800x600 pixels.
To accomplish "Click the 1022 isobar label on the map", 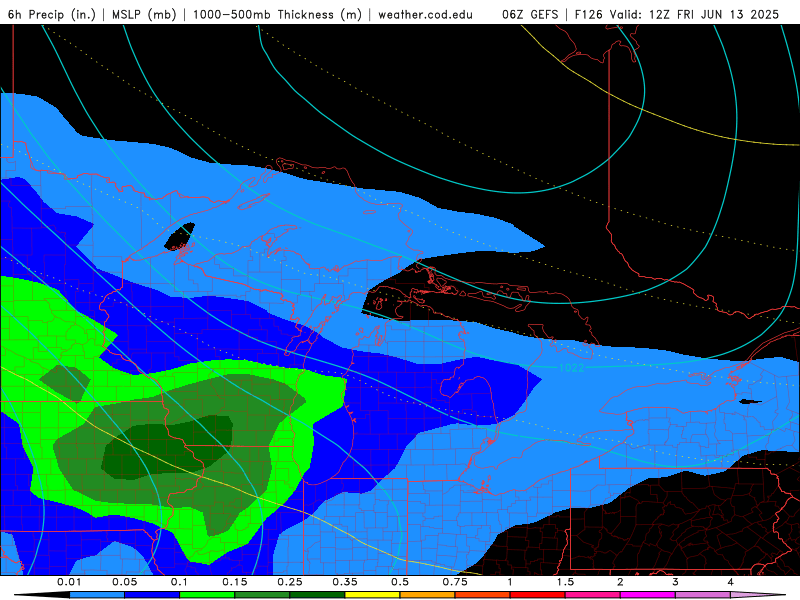I will [x=571, y=368].
